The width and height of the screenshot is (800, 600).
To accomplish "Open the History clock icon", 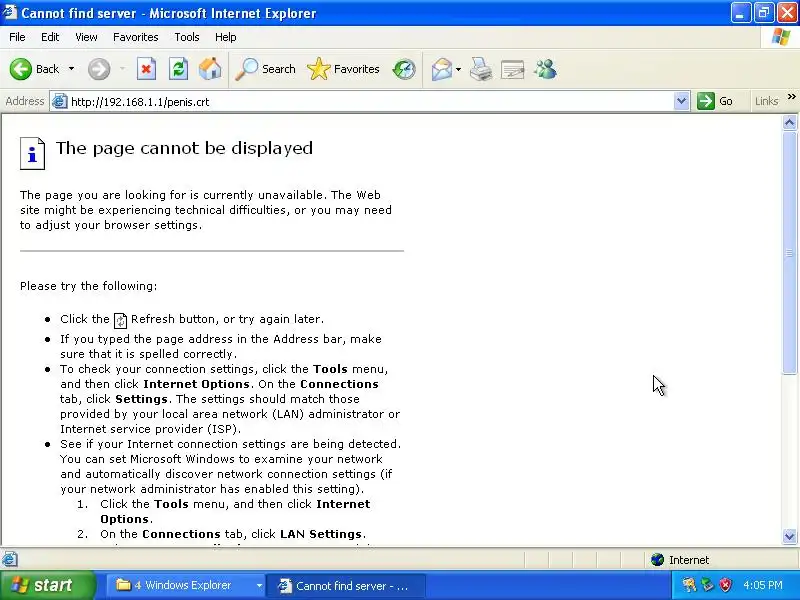I will click(x=404, y=69).
